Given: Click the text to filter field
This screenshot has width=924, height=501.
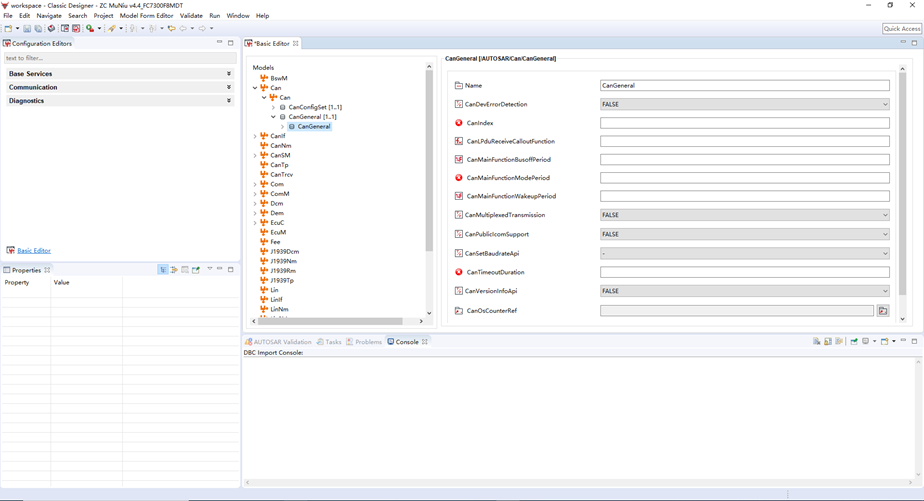Looking at the screenshot, I should click(x=120, y=58).
